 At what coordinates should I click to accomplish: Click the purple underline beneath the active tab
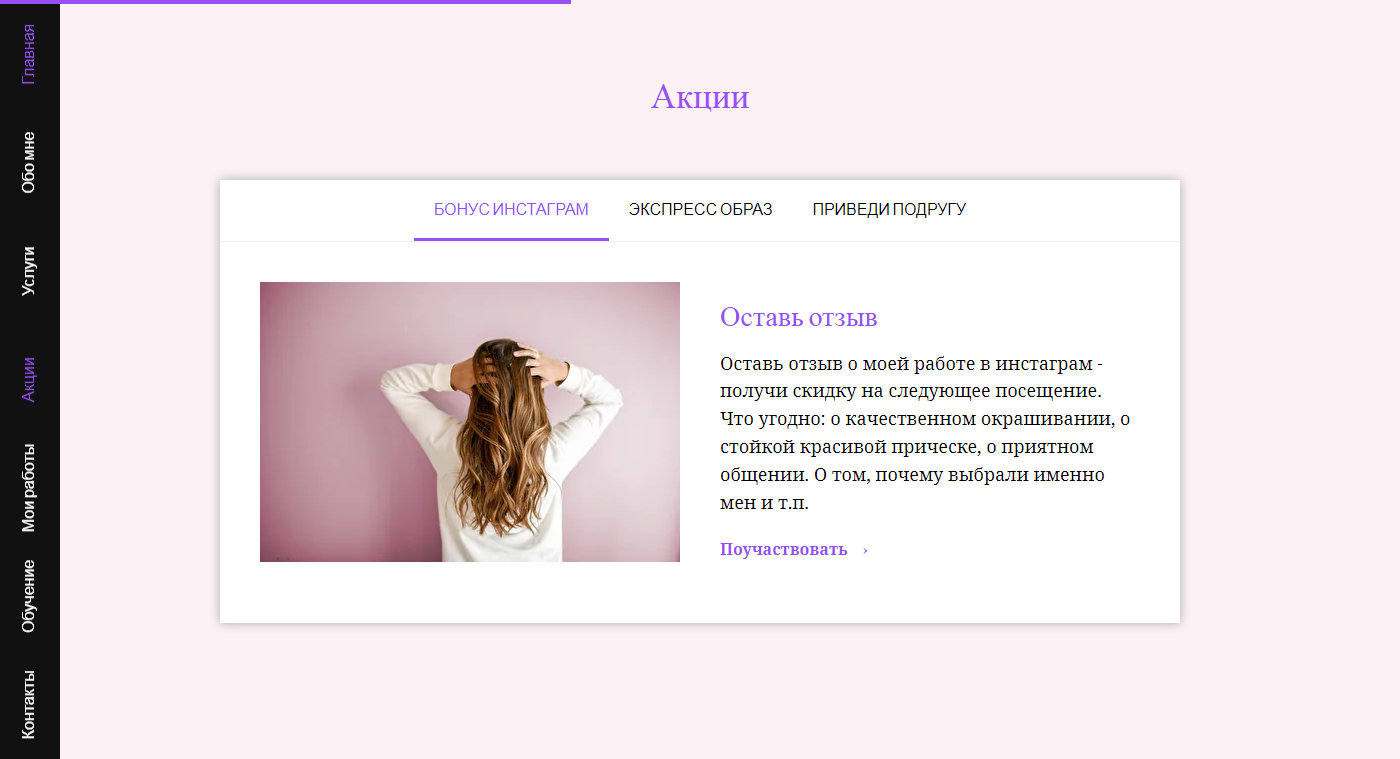pos(511,239)
